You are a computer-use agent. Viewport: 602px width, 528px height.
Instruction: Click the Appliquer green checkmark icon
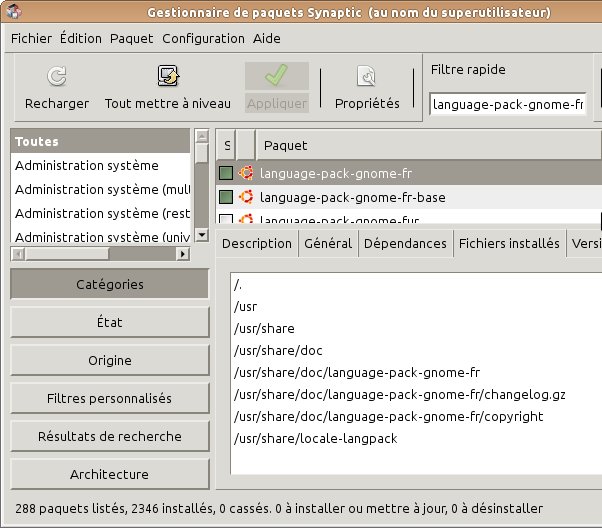(x=276, y=75)
